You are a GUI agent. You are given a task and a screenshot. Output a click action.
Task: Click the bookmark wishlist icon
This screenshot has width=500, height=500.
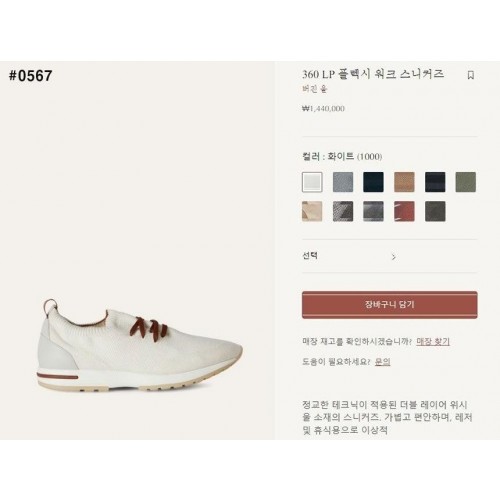471,75
